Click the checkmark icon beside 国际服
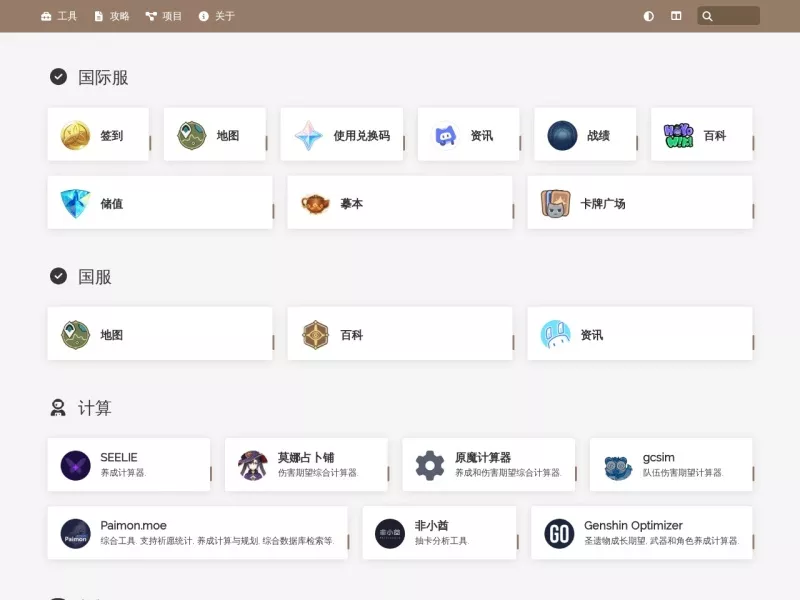The image size is (800, 600). pos(58,77)
